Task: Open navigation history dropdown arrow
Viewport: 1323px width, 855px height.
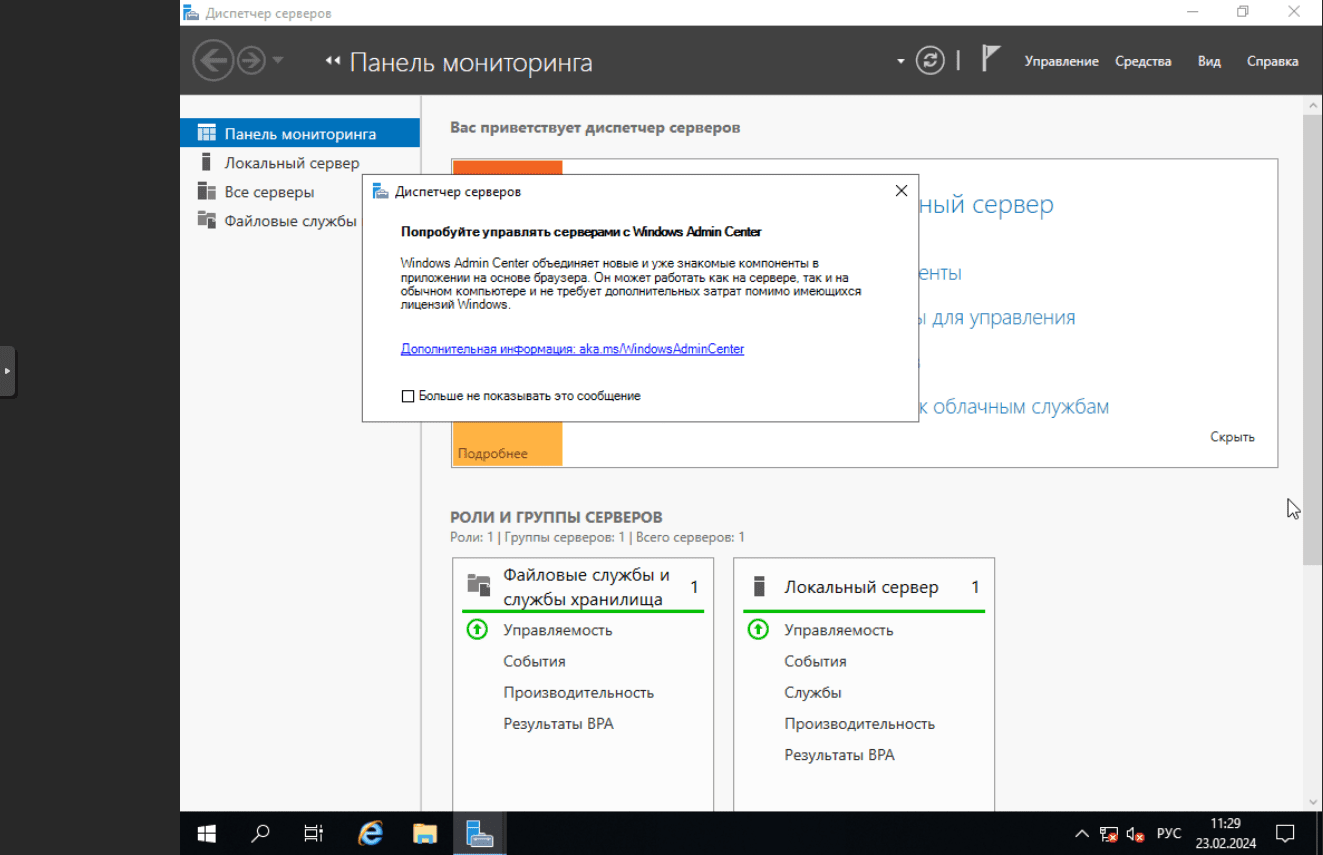Action: pyautogui.click(x=278, y=61)
